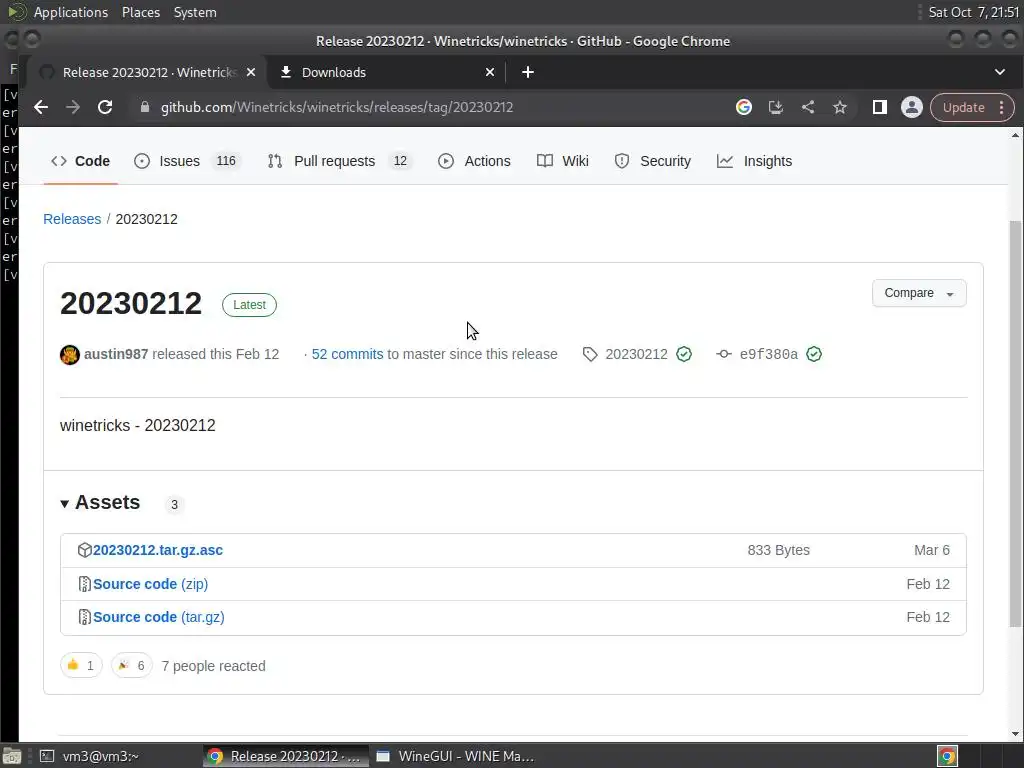Bookmark this page with star icon
Screen dimensions: 1024x768
pyautogui.click(x=840, y=107)
